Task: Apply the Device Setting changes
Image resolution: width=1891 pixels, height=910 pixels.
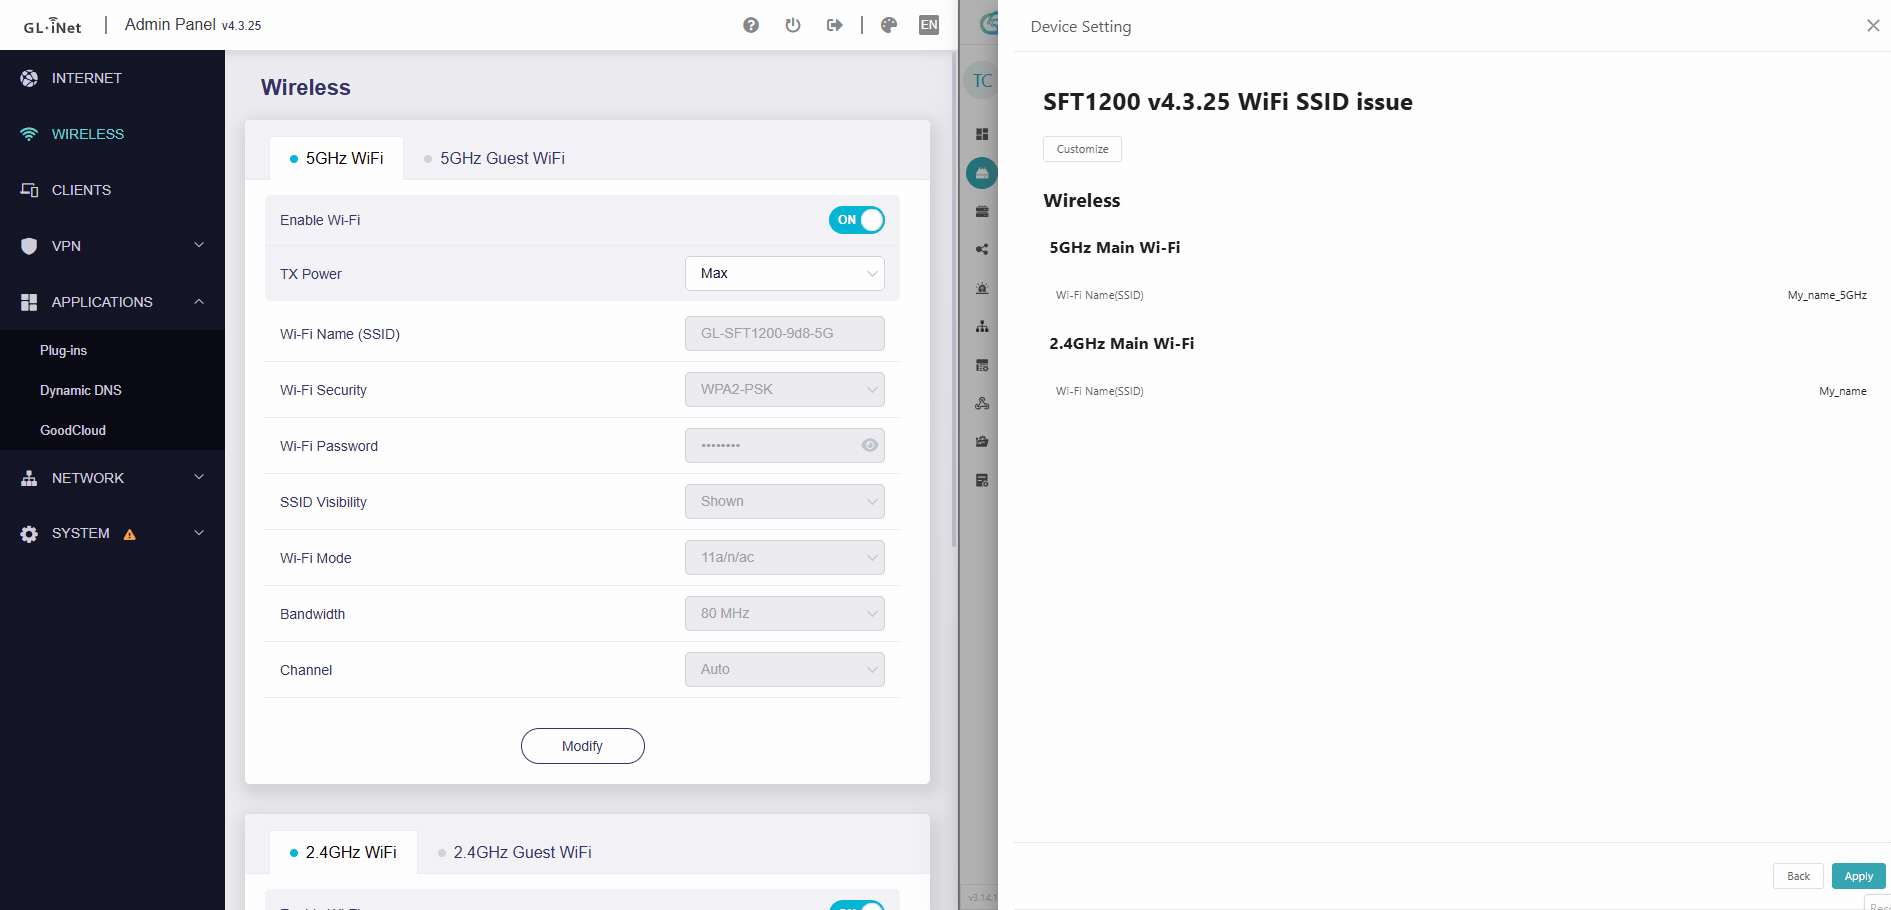Action: (1858, 875)
